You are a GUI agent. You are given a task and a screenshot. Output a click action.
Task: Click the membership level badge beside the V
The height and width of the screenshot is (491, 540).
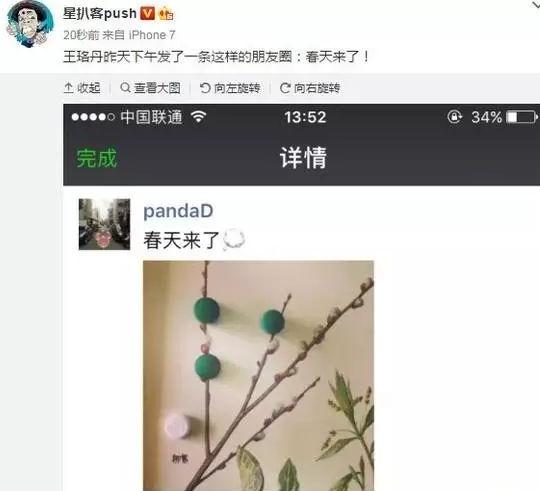pyautogui.click(x=166, y=14)
